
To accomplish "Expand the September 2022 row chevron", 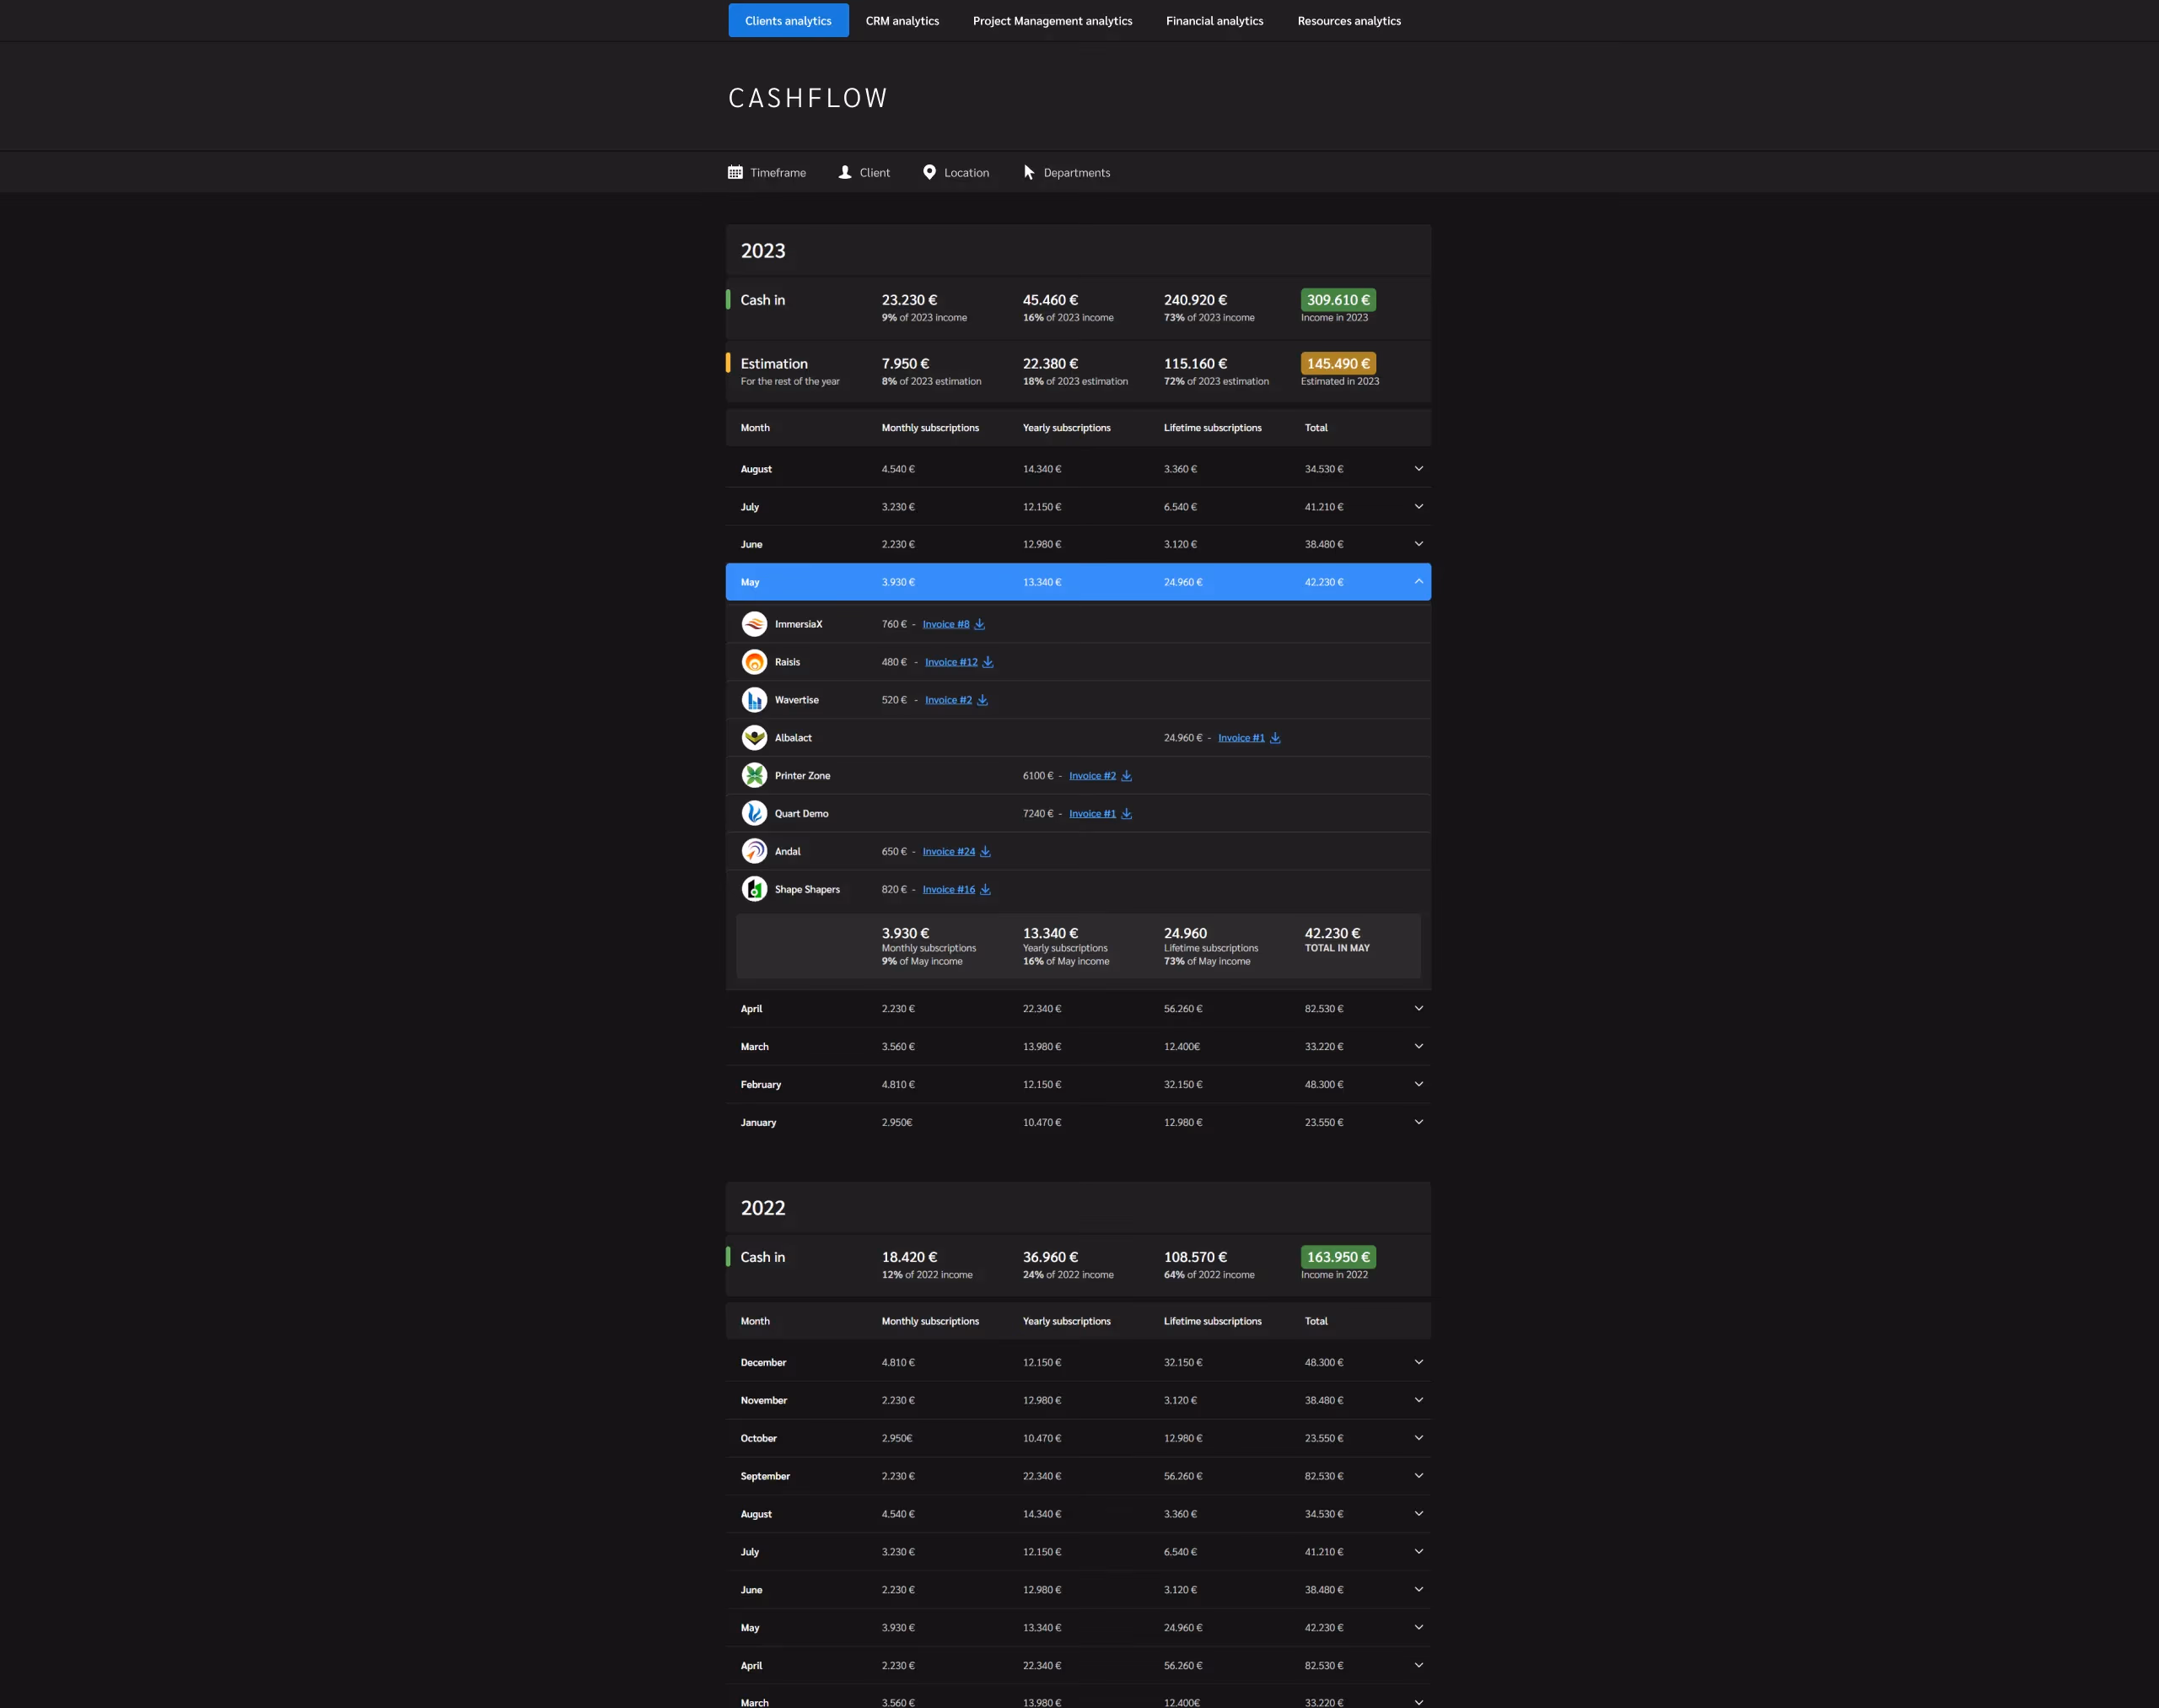I will click(1418, 1476).
